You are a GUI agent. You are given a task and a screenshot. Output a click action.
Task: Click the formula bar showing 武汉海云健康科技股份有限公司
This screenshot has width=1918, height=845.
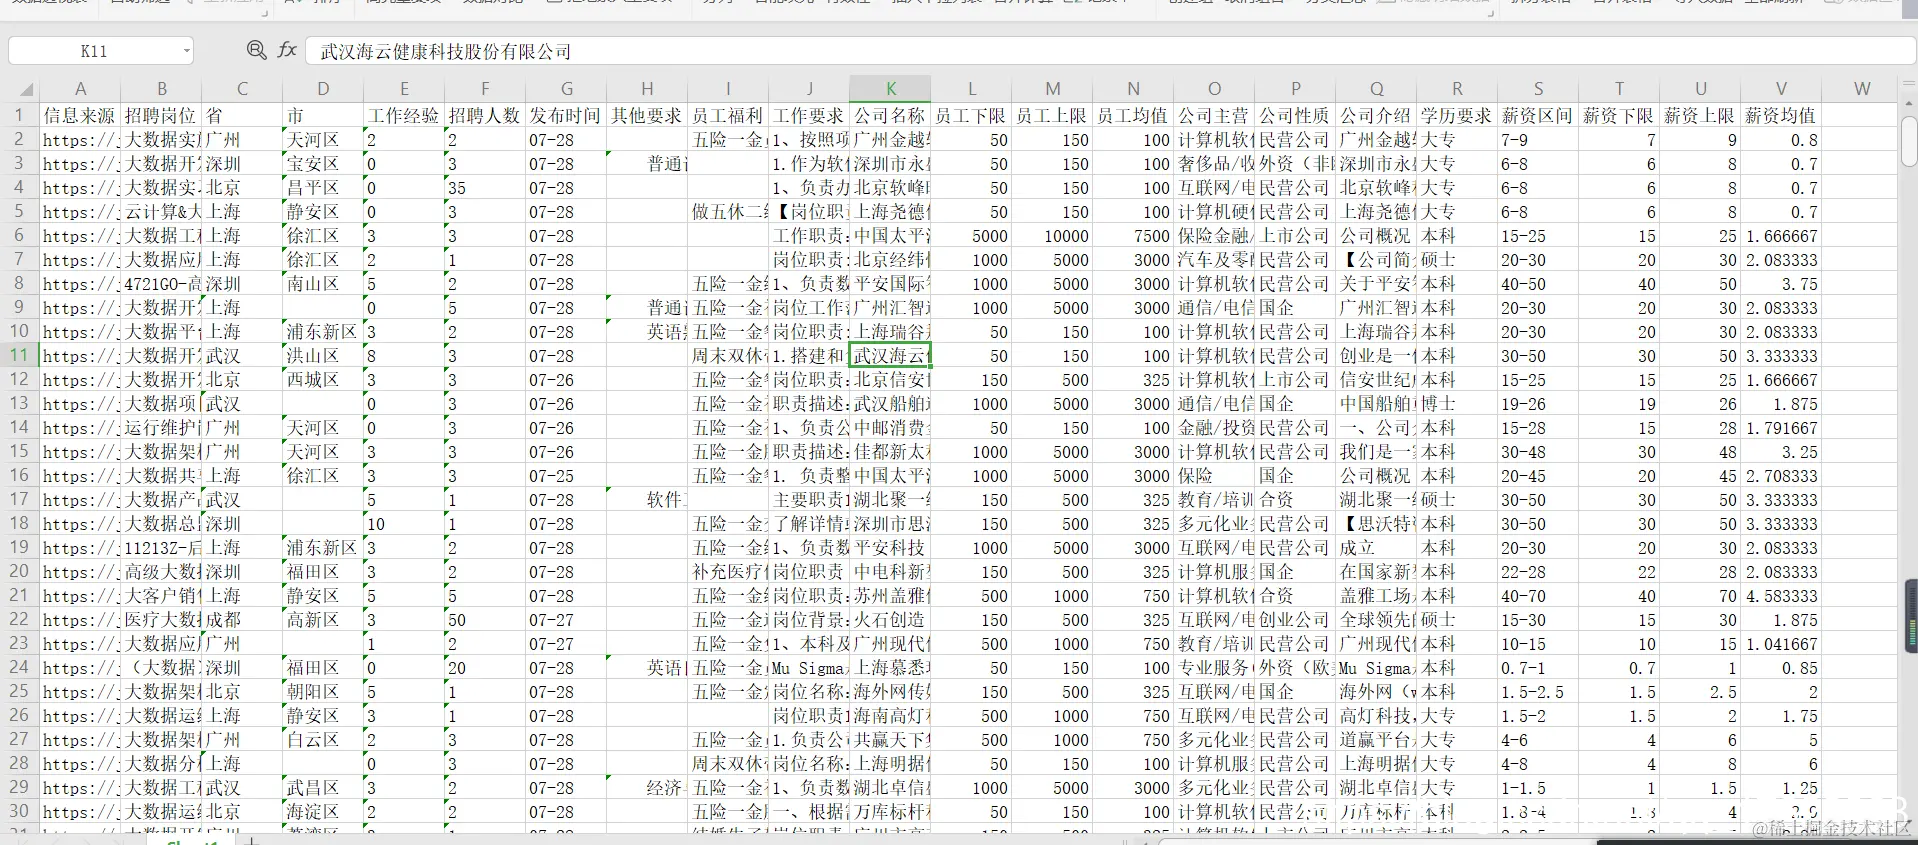(x=1110, y=51)
